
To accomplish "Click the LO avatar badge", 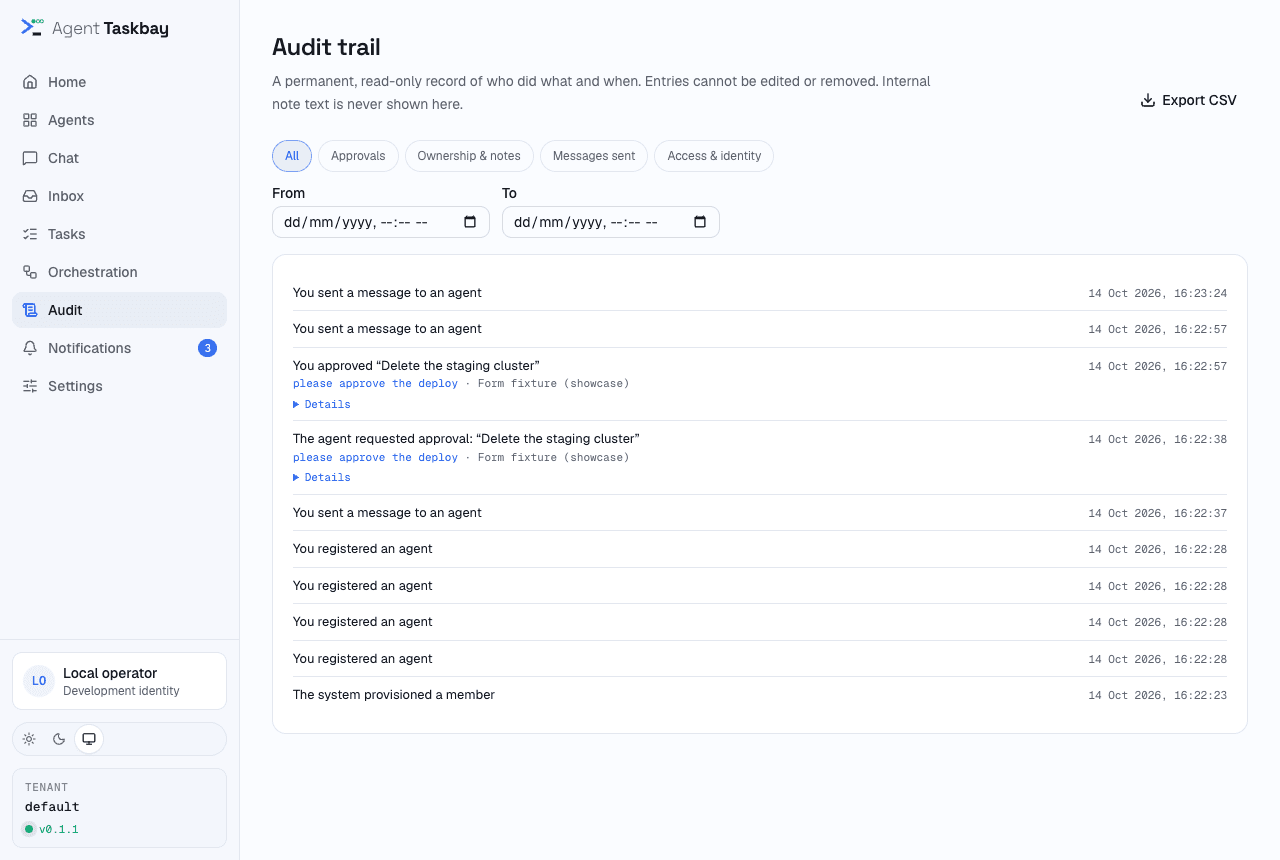I will point(39,681).
